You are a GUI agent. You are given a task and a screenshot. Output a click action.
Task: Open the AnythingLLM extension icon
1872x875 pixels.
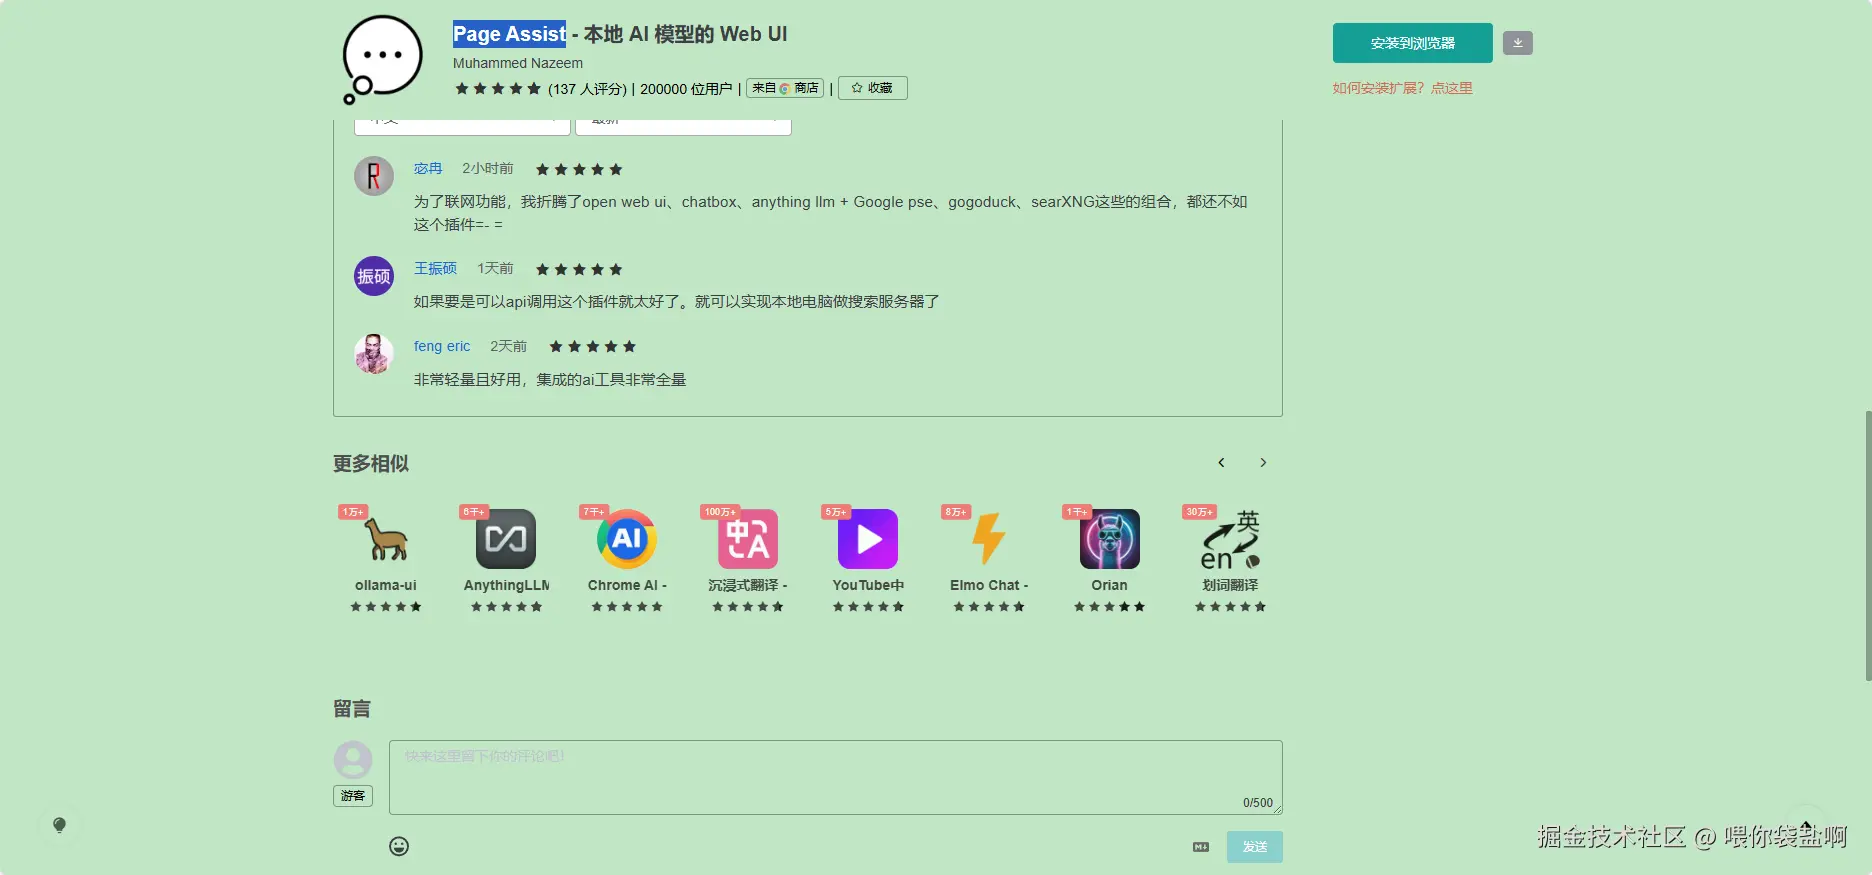506,539
